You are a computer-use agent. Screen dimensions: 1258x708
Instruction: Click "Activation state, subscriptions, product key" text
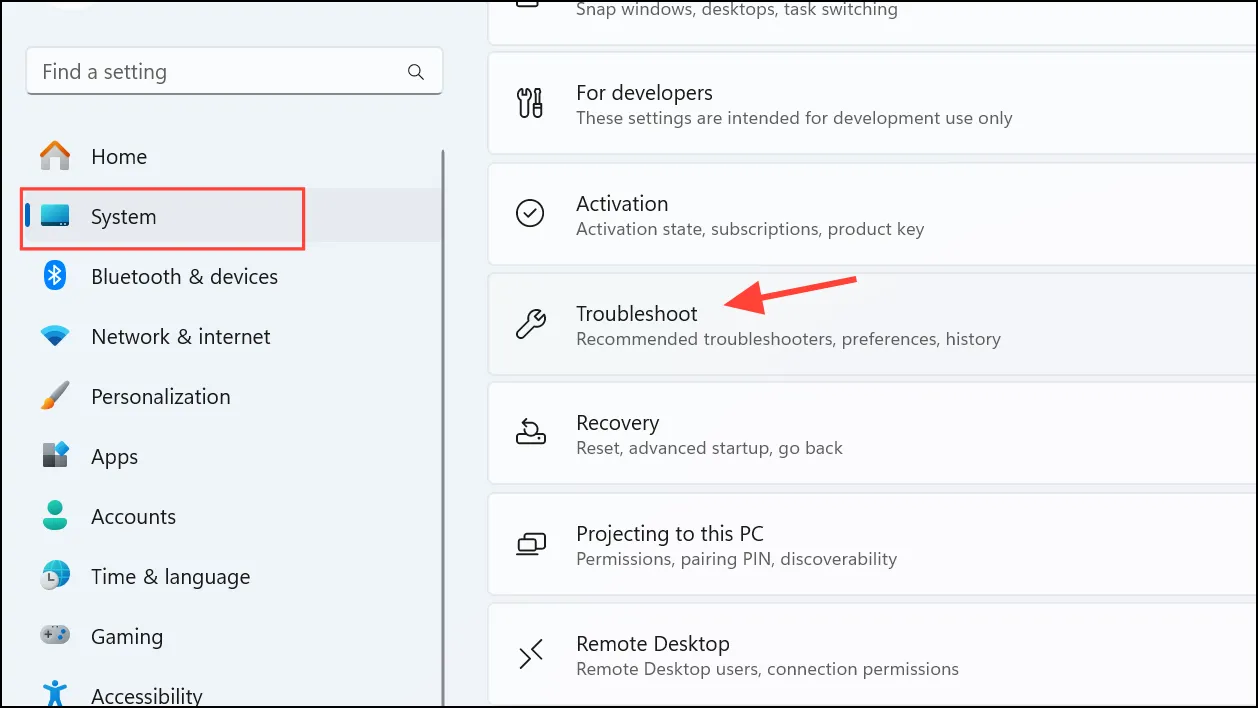(750, 229)
